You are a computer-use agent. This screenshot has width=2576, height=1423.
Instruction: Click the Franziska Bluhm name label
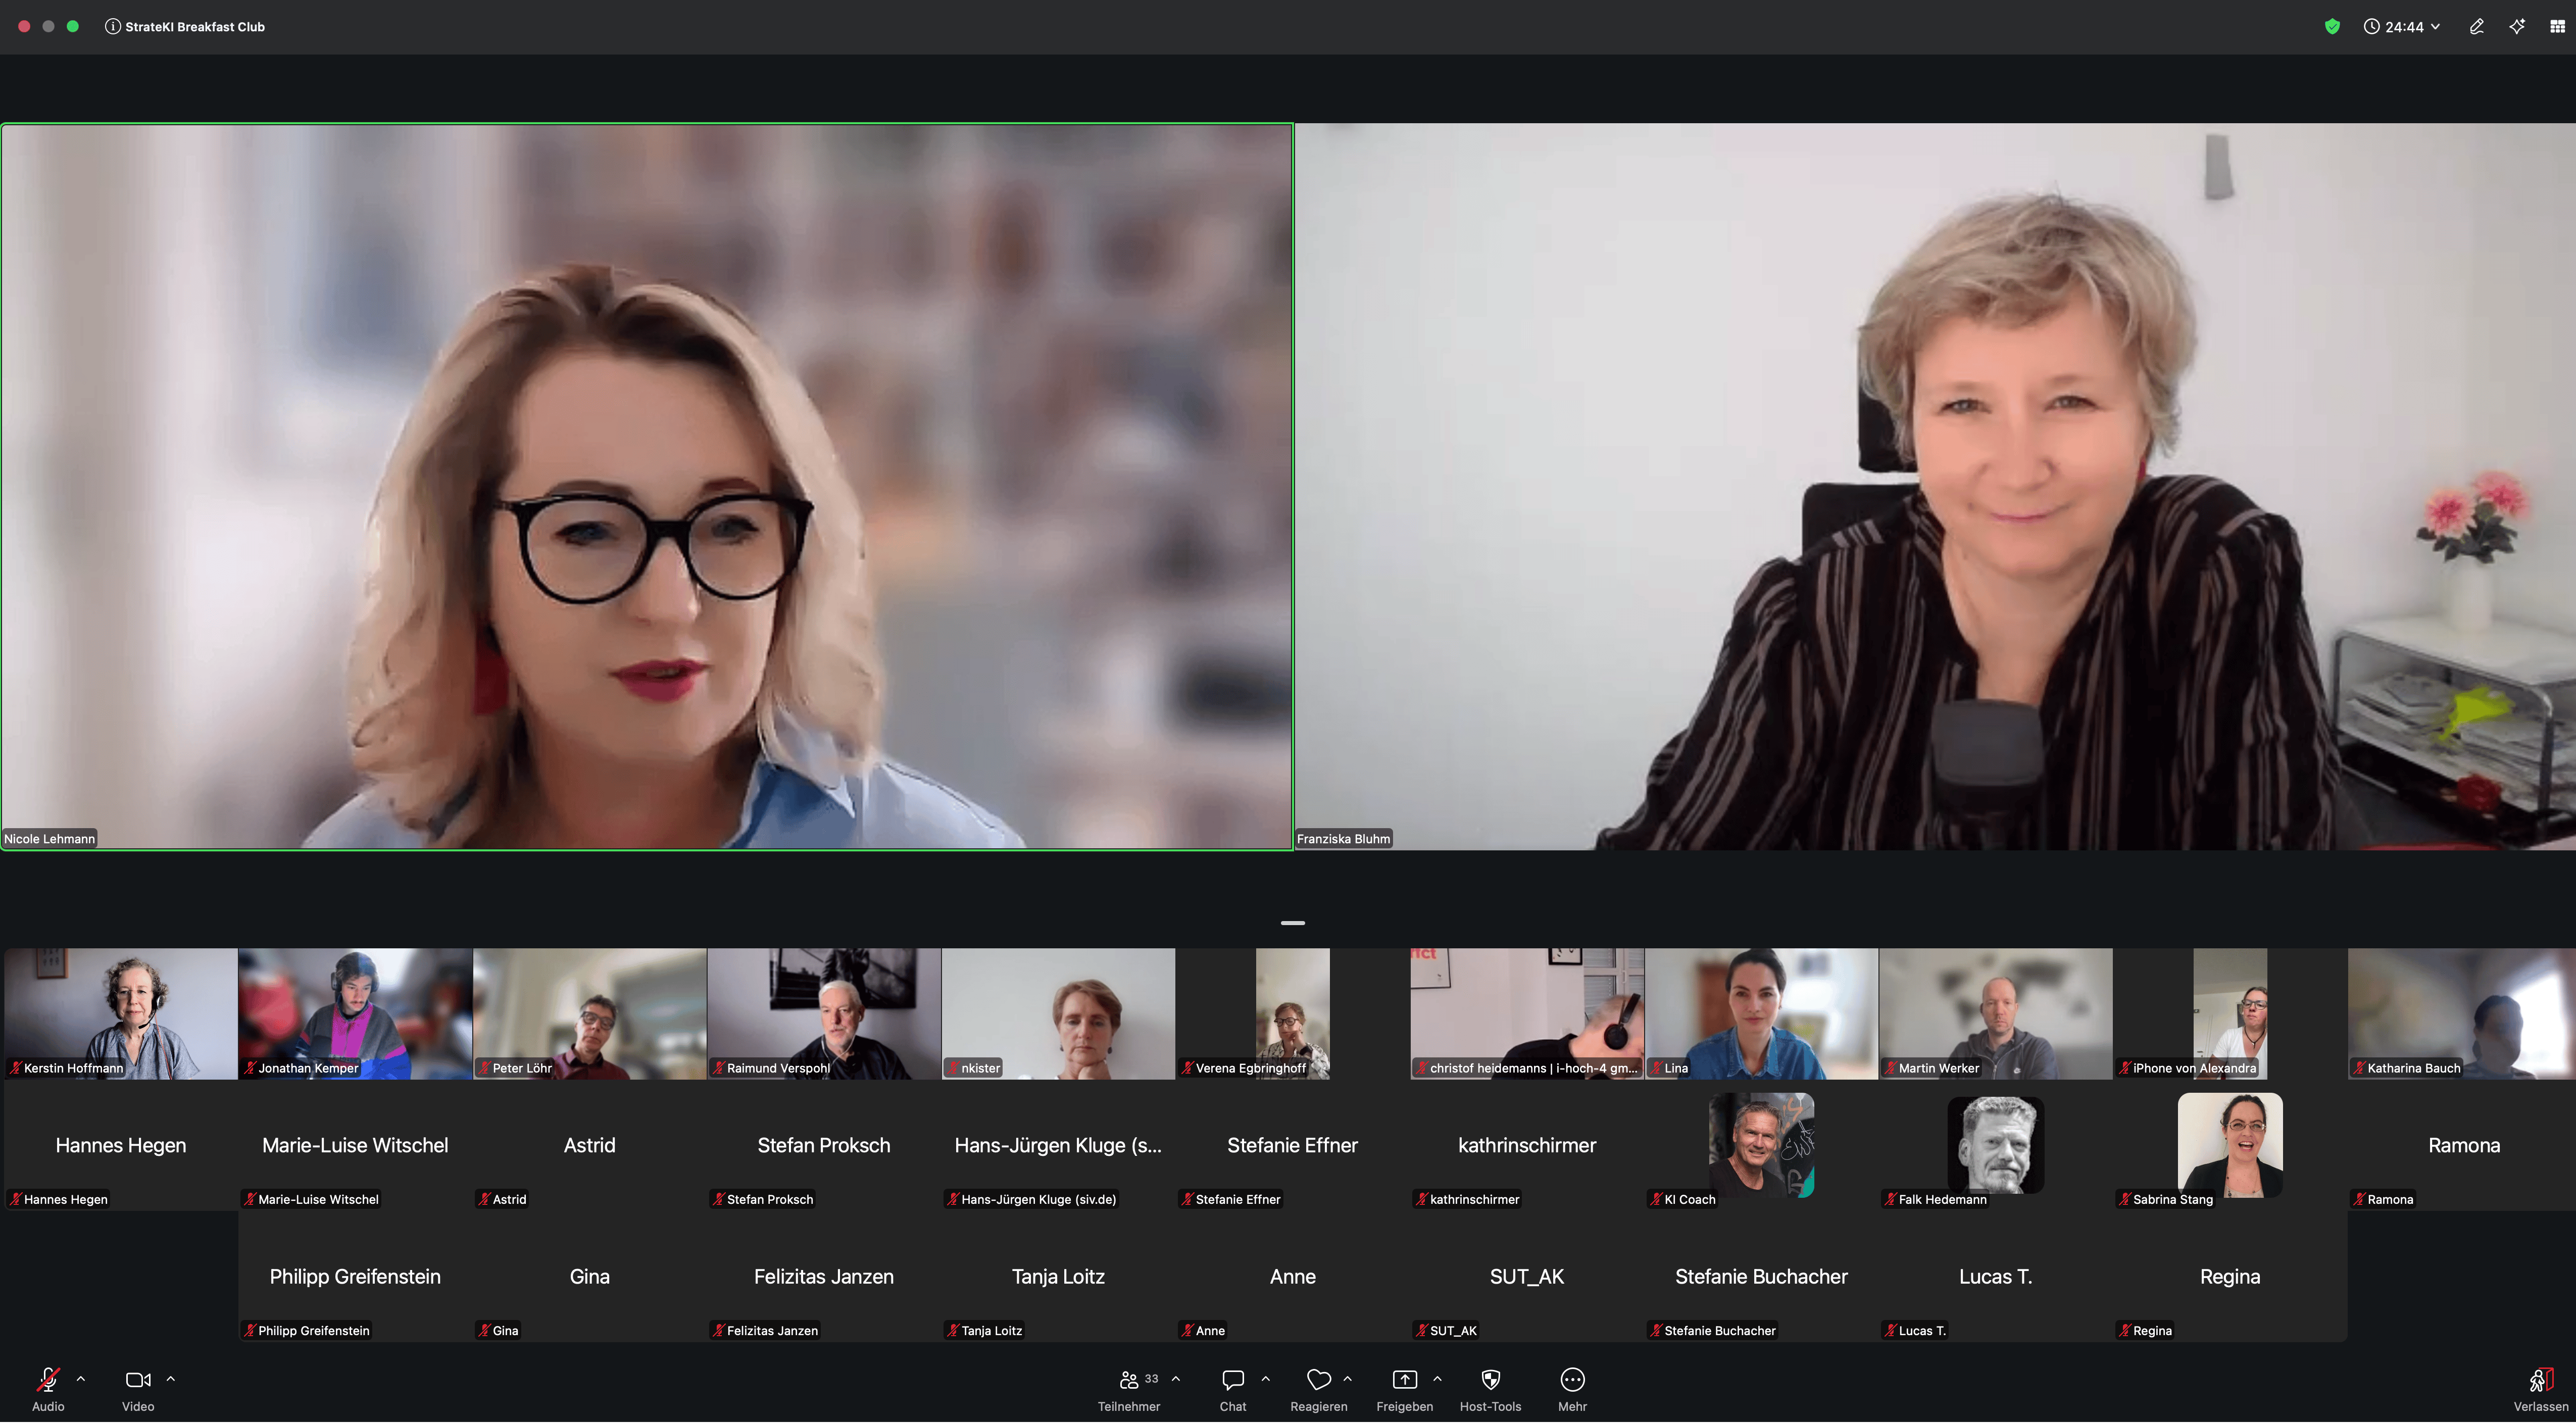1343,839
